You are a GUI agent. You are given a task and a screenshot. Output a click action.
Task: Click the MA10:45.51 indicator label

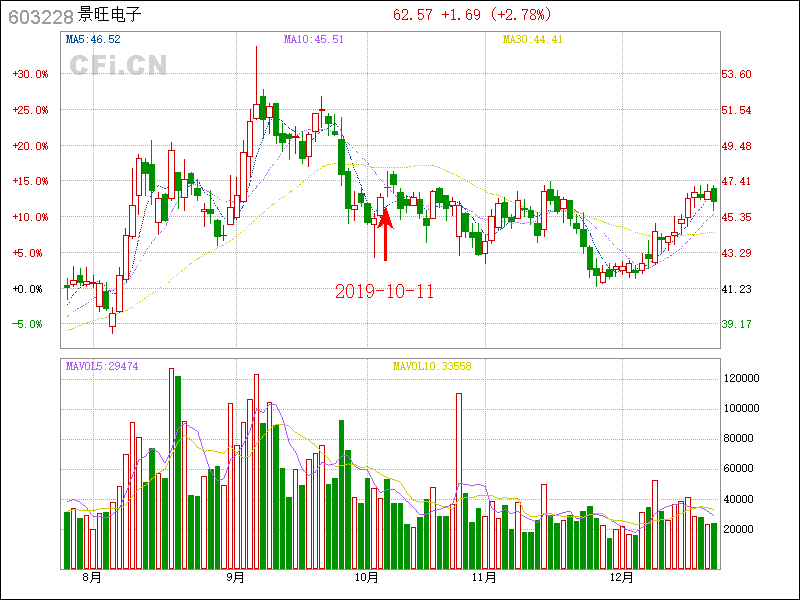point(314,39)
